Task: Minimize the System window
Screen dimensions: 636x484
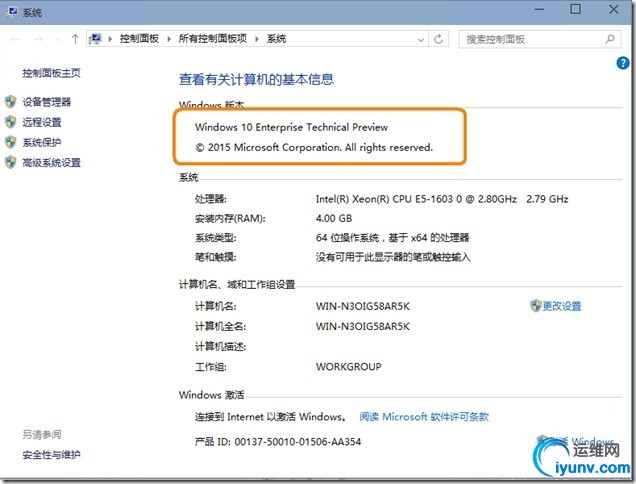Action: [x=539, y=10]
